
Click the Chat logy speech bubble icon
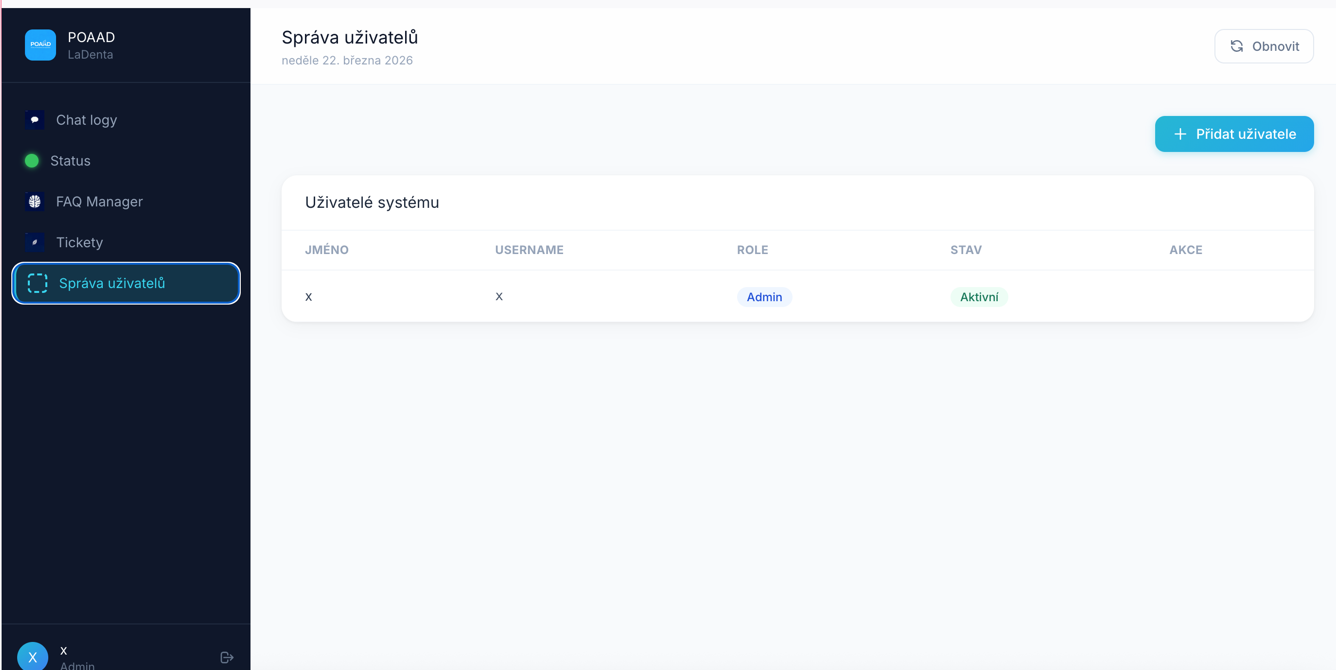(x=35, y=120)
